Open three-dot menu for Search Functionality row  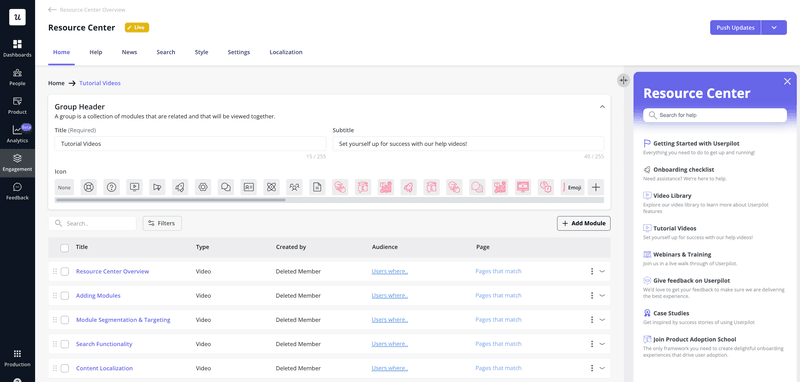coord(592,344)
